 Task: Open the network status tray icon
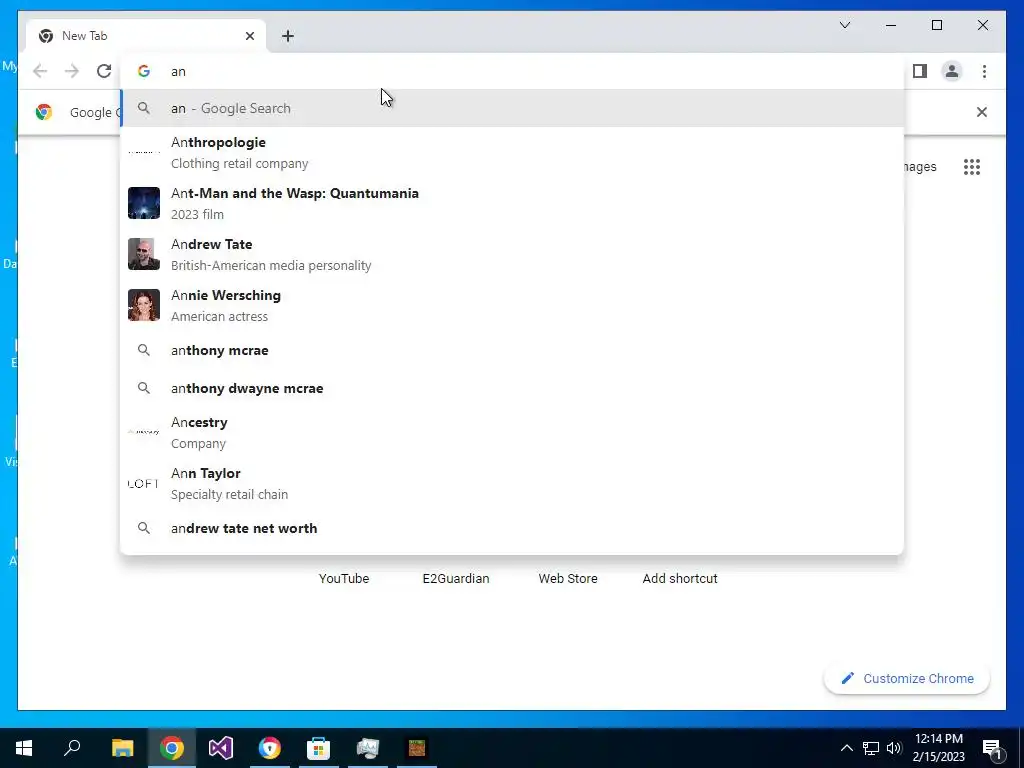(871, 748)
